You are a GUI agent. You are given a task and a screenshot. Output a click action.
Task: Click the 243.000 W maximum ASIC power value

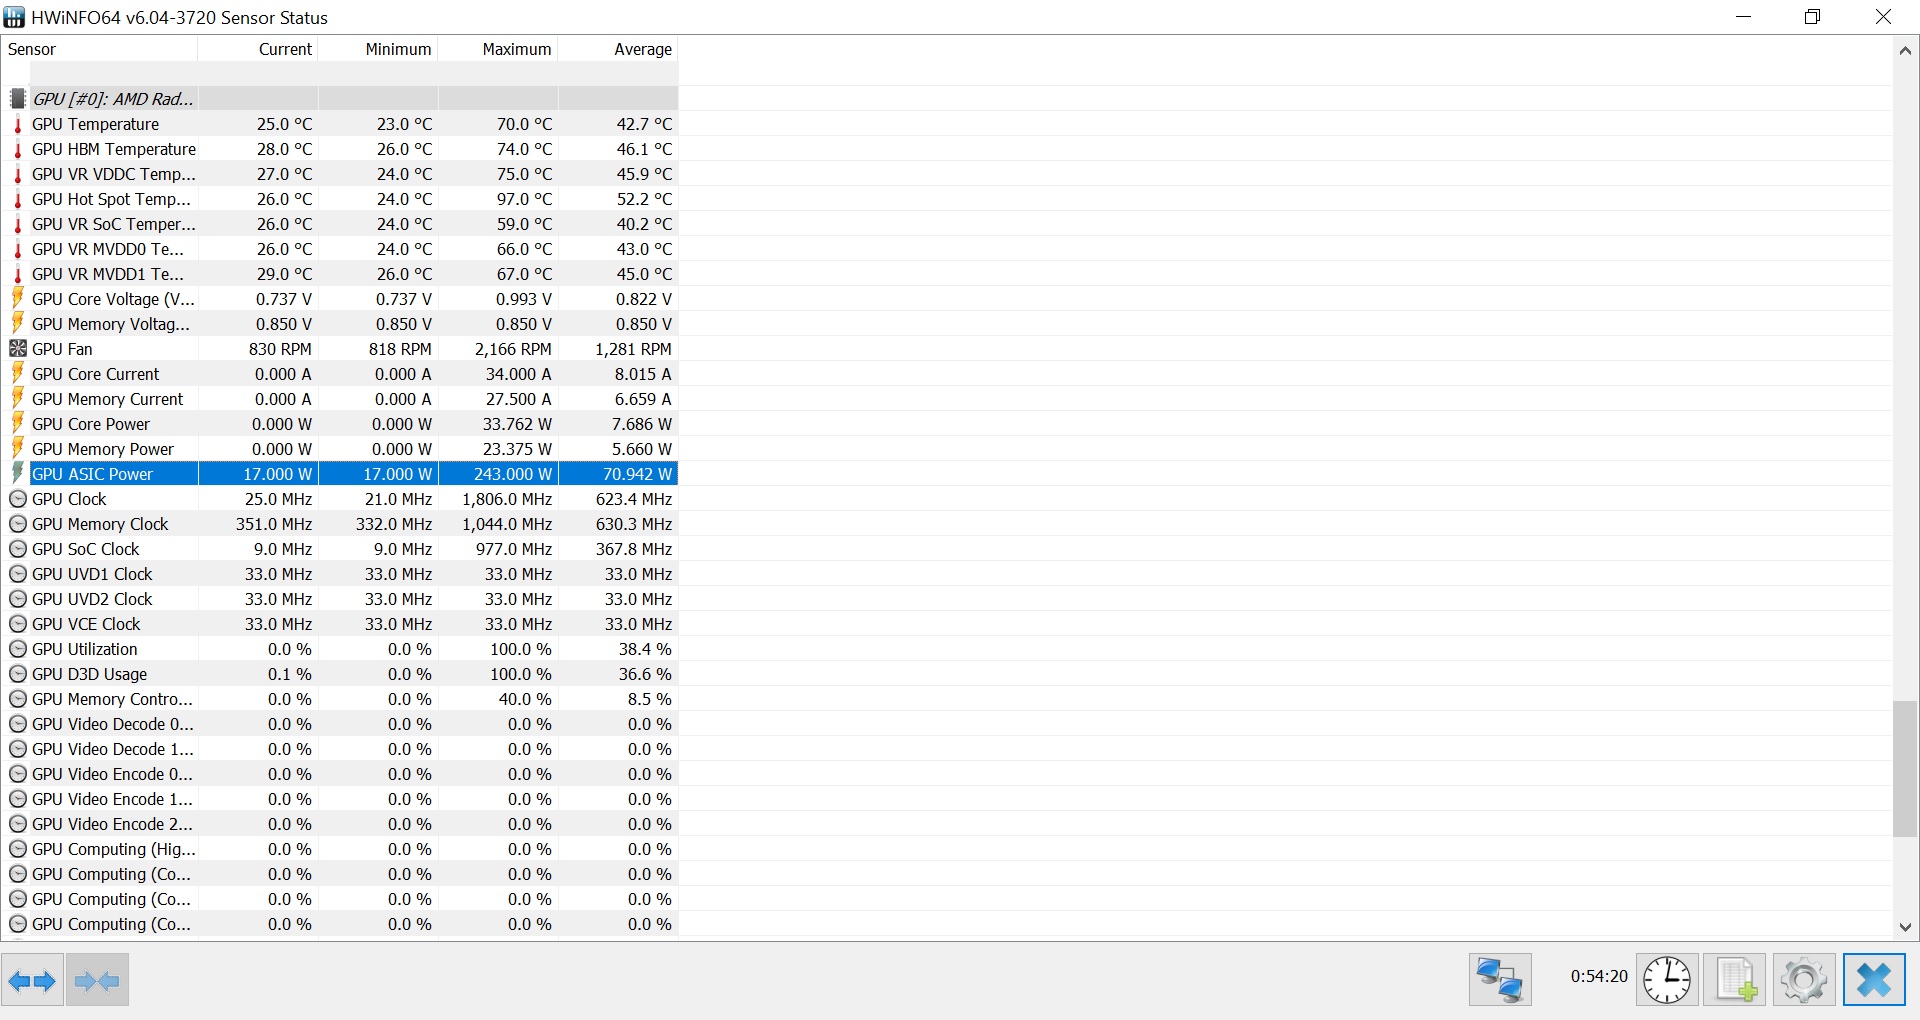click(x=513, y=474)
